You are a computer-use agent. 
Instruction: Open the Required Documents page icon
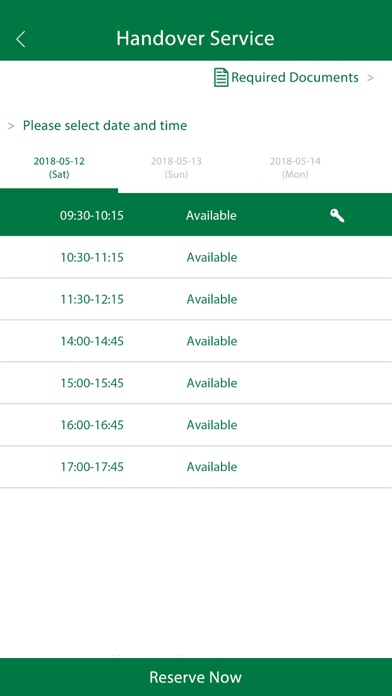(x=221, y=78)
